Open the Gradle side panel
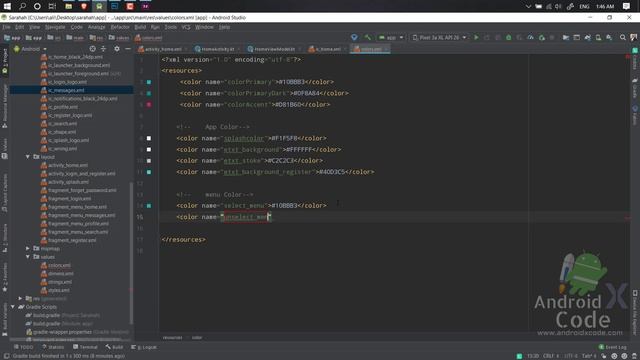Viewport: 640px width, 360px height. [635, 88]
